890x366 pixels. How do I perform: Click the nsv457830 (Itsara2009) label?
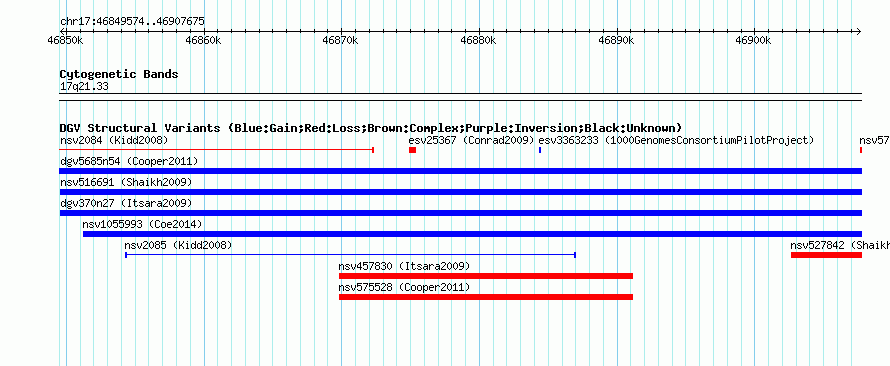pos(404,266)
